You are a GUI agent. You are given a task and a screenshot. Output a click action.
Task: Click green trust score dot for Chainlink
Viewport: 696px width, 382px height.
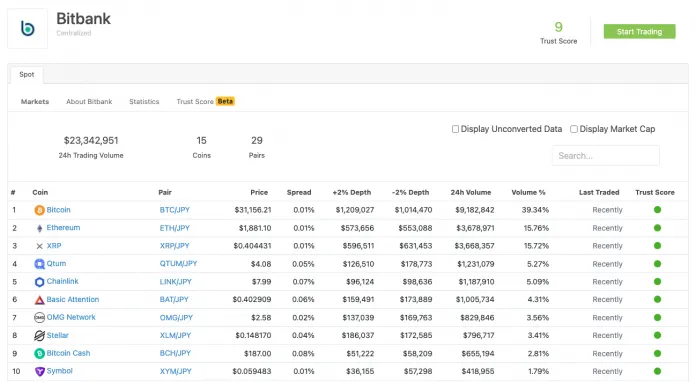pos(657,282)
